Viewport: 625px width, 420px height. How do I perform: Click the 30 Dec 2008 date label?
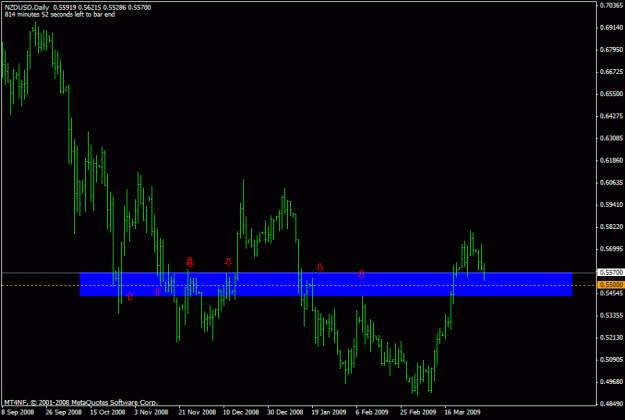pyautogui.click(x=285, y=412)
